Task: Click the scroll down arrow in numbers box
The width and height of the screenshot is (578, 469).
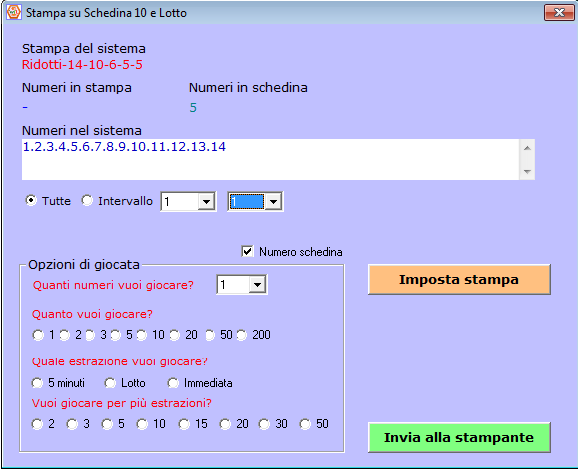Action: (527, 171)
